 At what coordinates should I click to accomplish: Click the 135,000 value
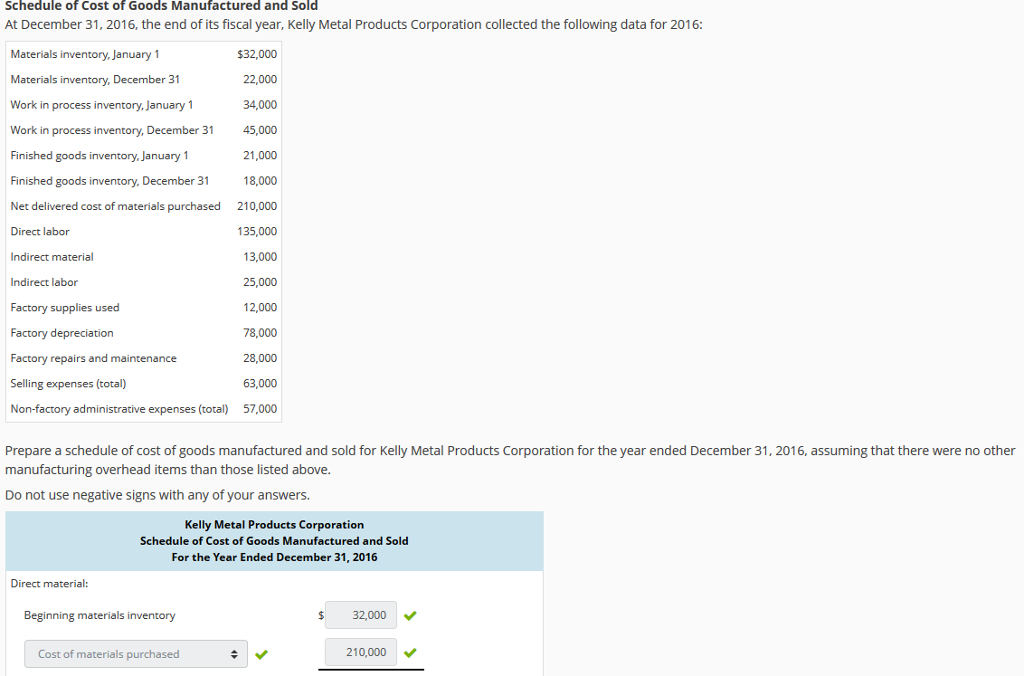257,232
